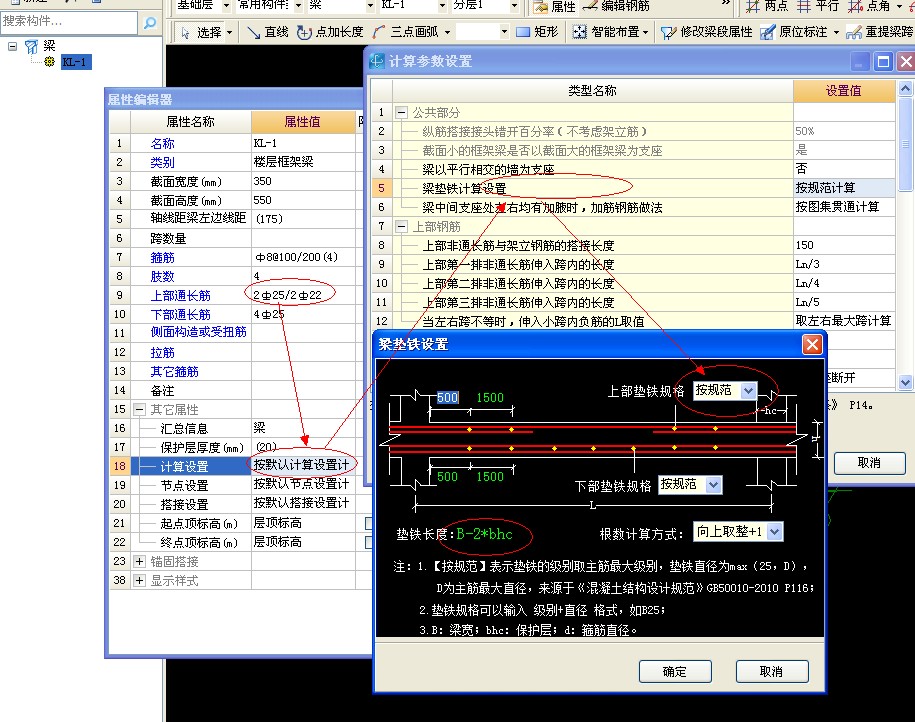Select the 计算设置 property row
Viewport: 915px width, 722px height.
point(233,466)
